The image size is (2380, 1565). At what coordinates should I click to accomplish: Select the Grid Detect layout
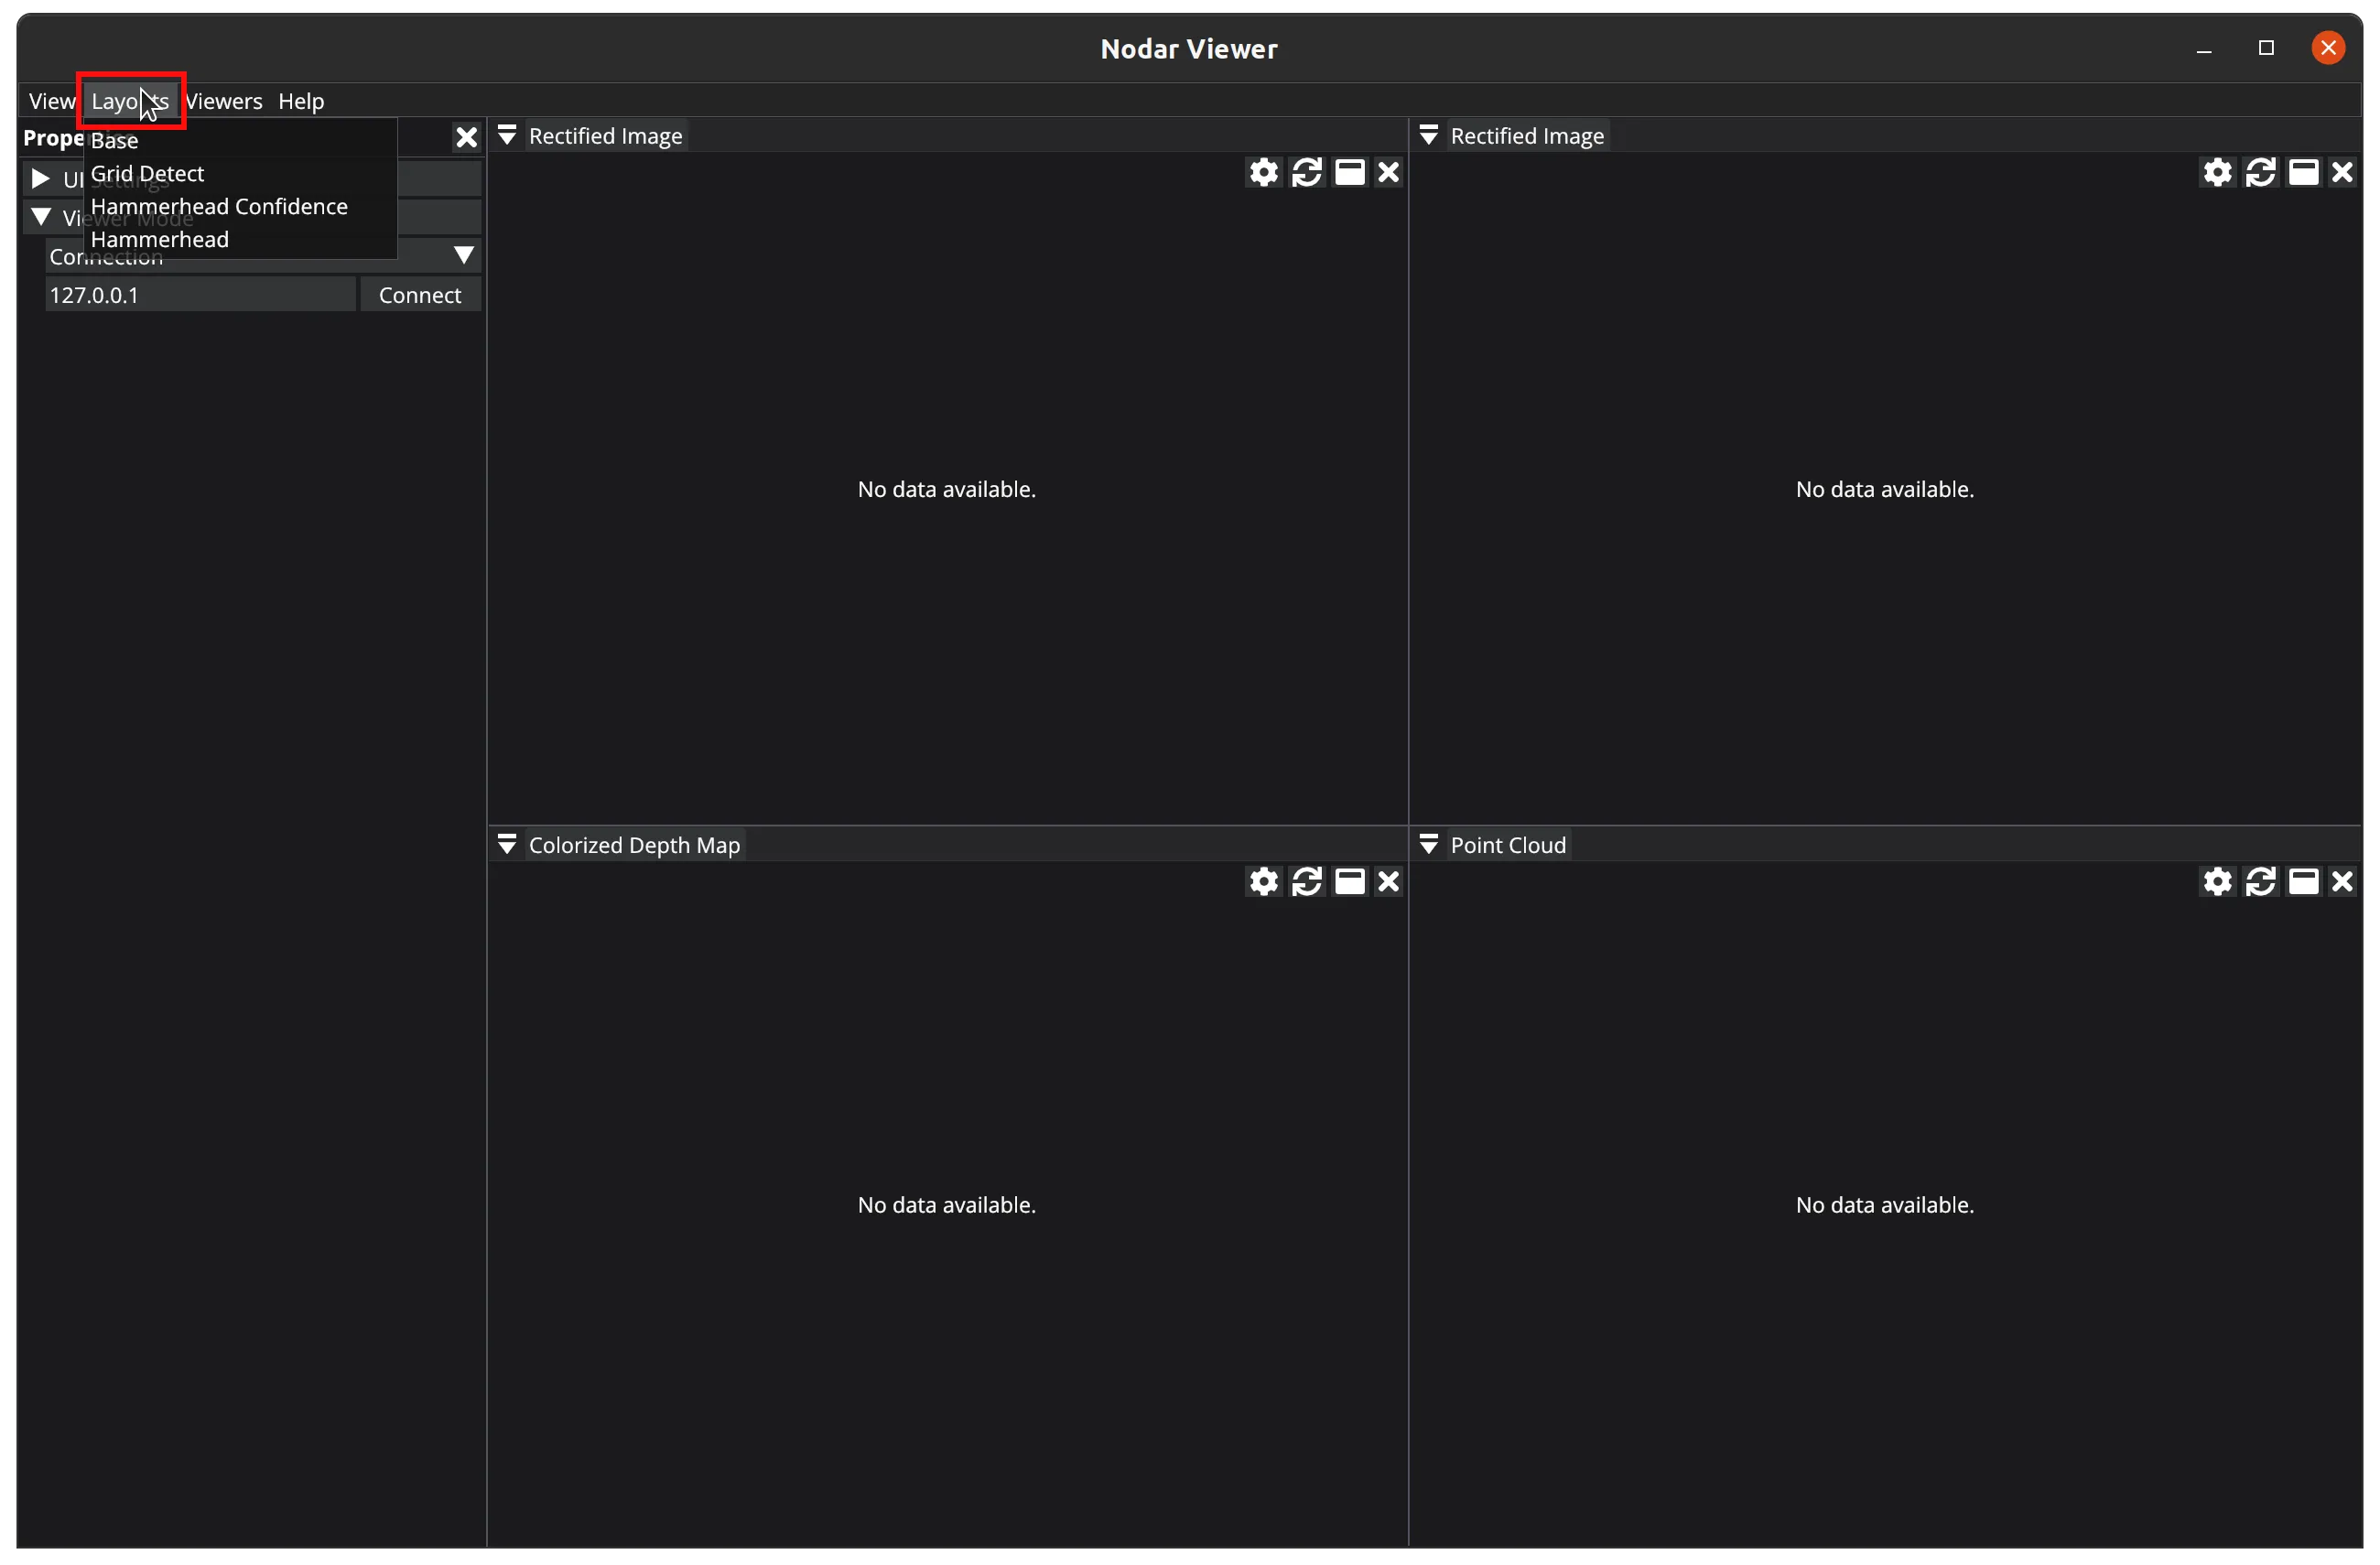[147, 174]
